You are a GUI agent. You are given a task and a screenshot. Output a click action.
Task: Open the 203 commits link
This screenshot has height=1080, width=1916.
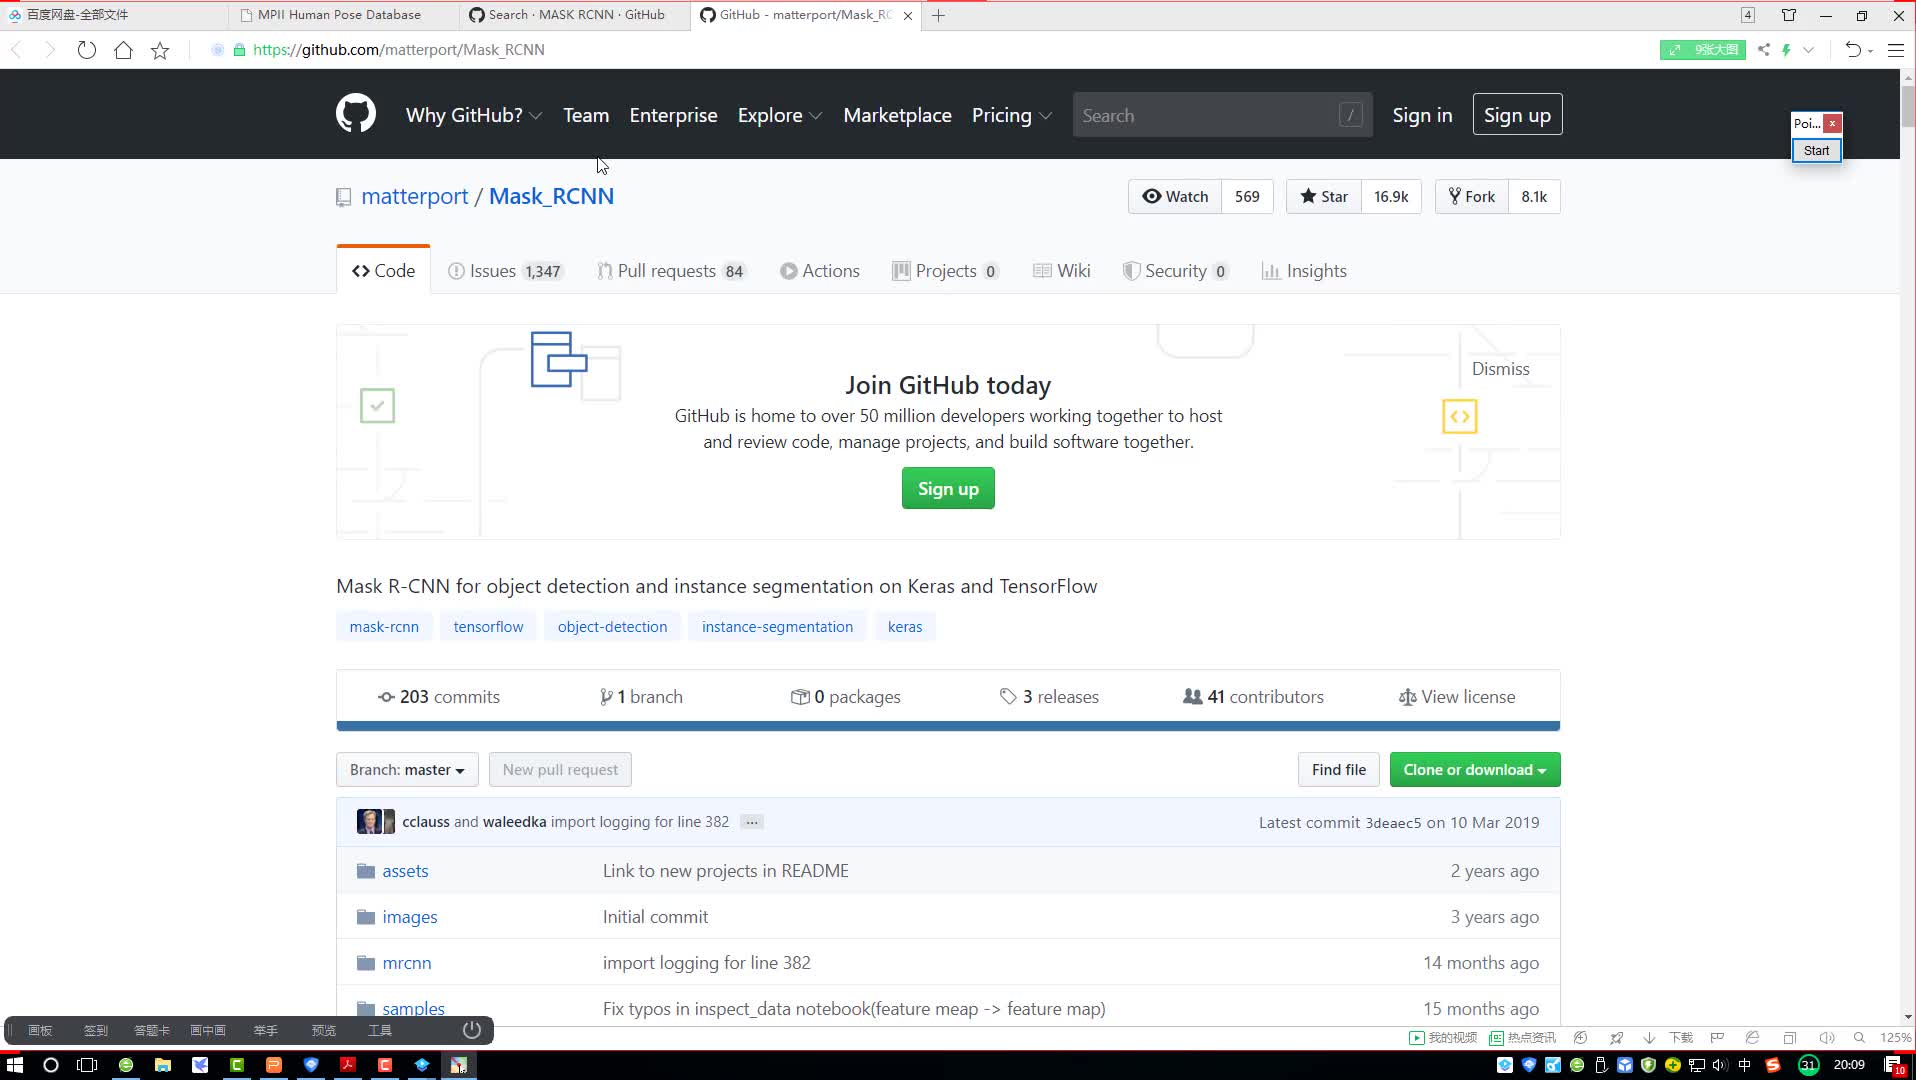pos(438,696)
